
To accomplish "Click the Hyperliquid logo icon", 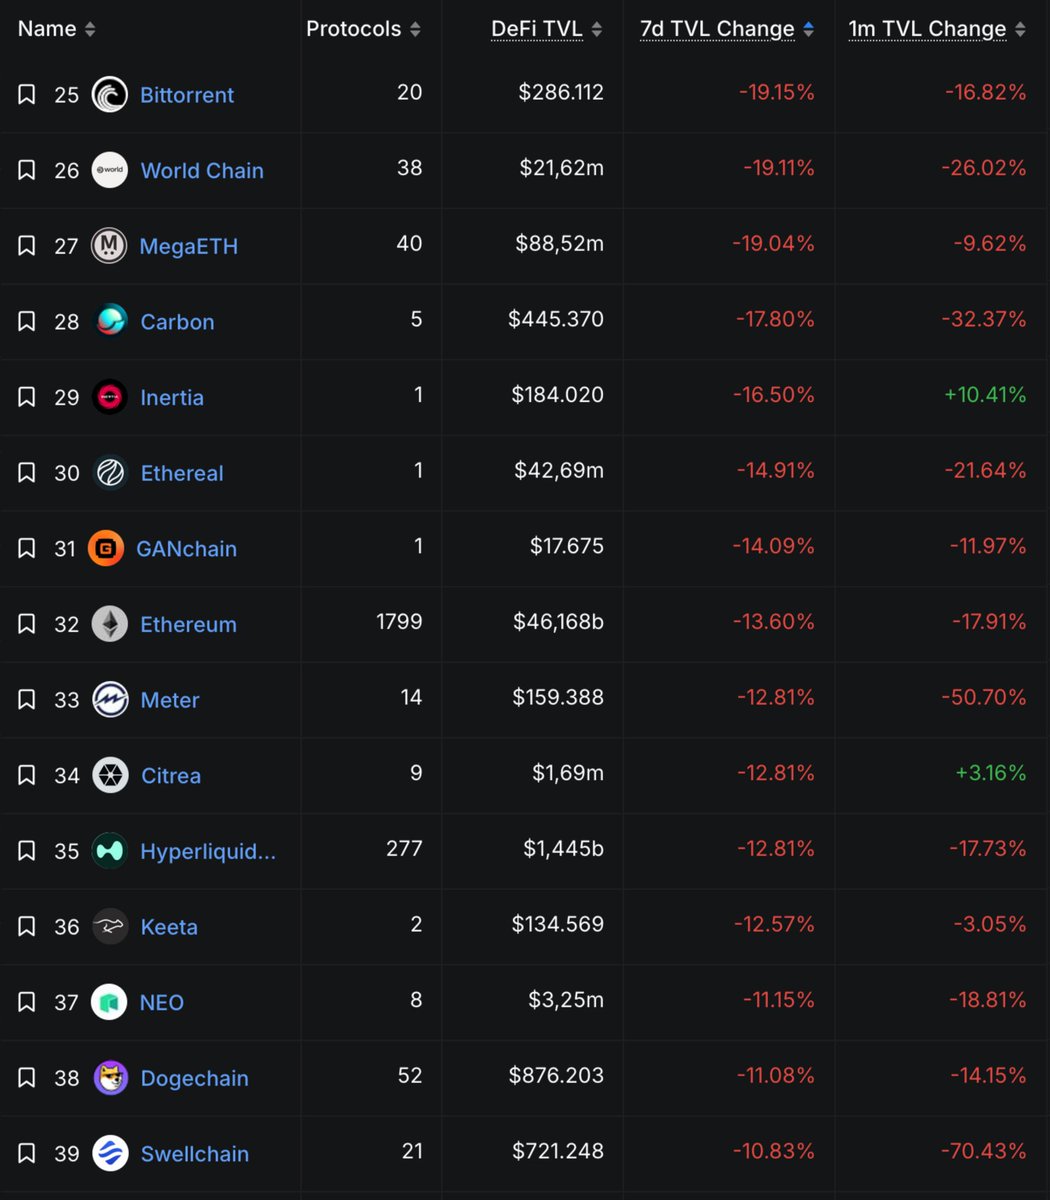I will [110, 851].
